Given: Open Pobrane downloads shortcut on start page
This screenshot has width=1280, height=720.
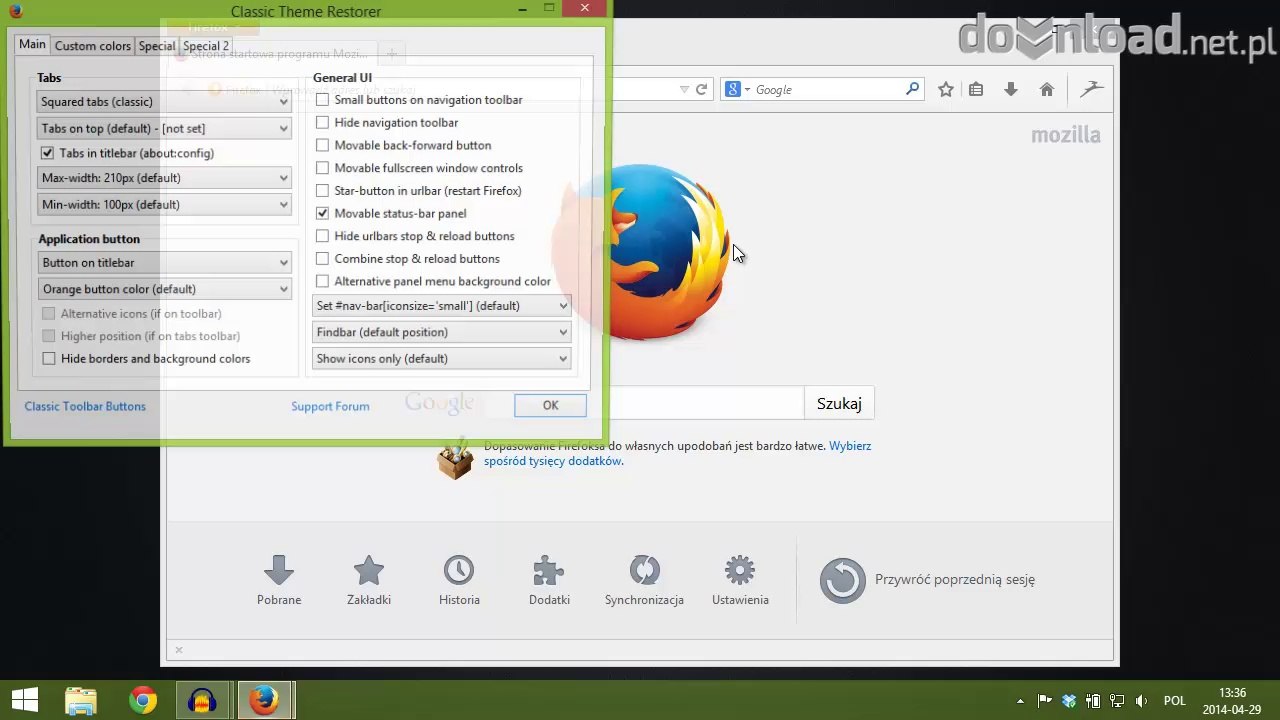Looking at the screenshot, I should click(x=279, y=580).
